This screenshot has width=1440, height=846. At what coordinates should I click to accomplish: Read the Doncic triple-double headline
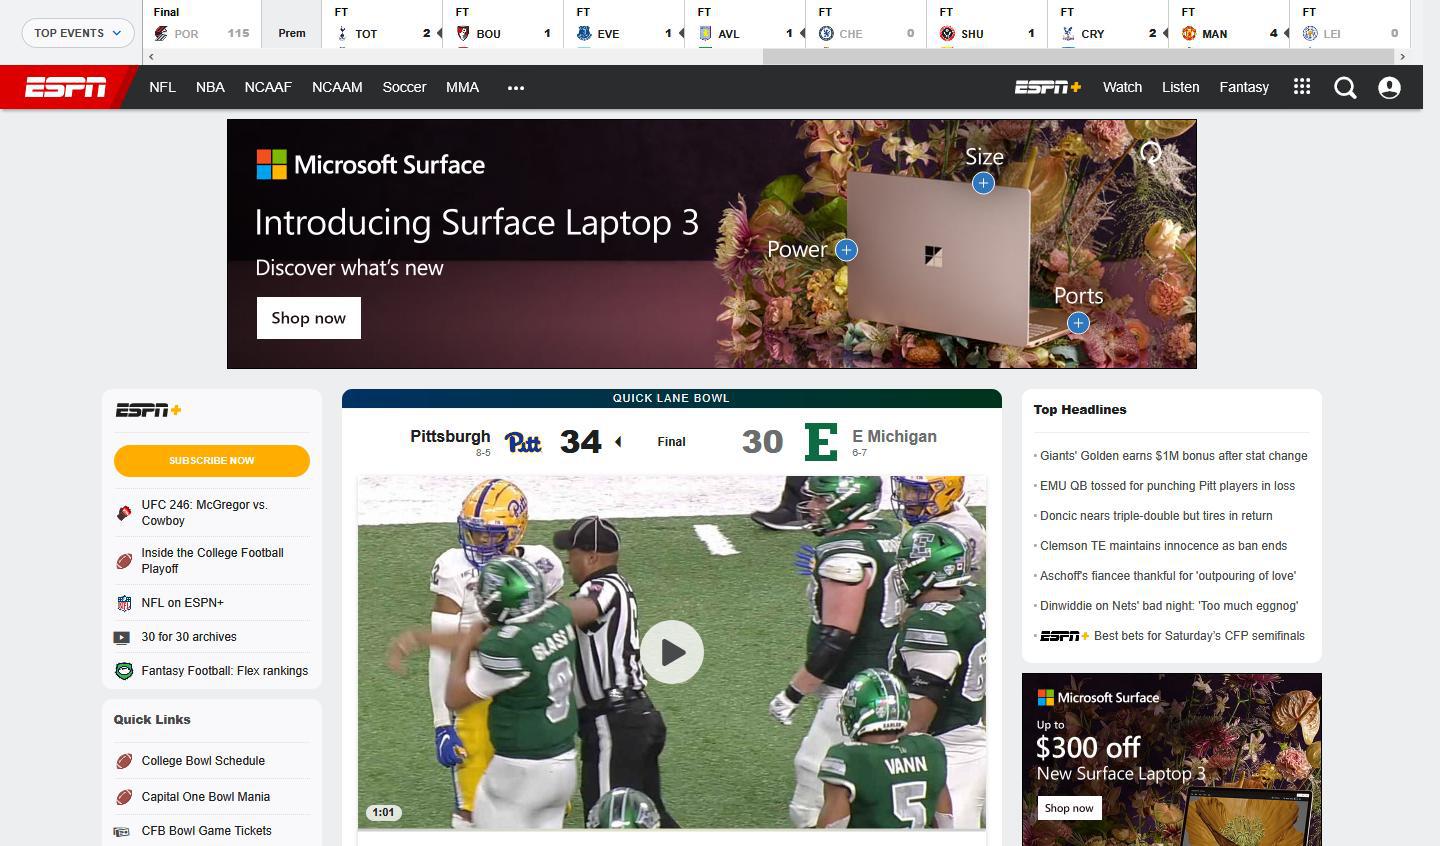pos(1156,515)
